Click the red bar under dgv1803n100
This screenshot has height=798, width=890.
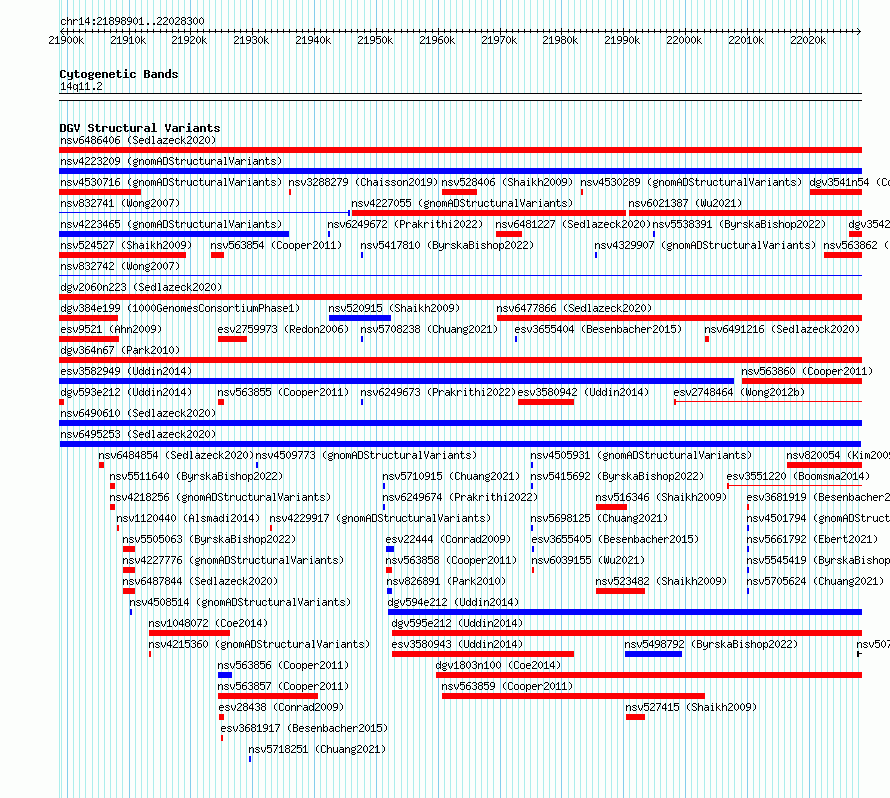pos(649,675)
